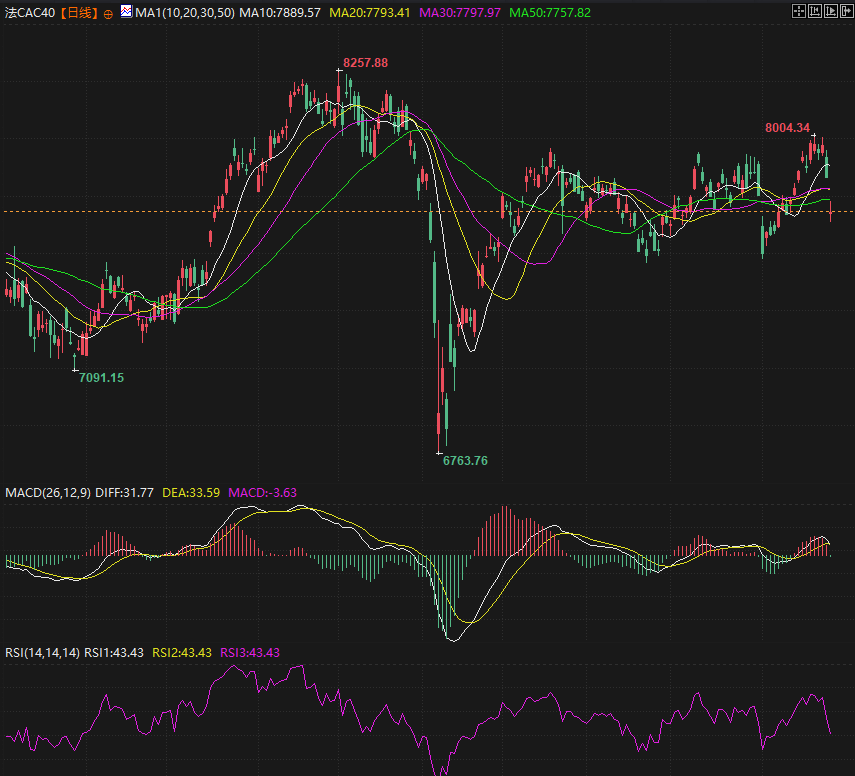Click the MACD:-3.63 value
Viewport: 855px width, 776px height.
[x=262, y=492]
